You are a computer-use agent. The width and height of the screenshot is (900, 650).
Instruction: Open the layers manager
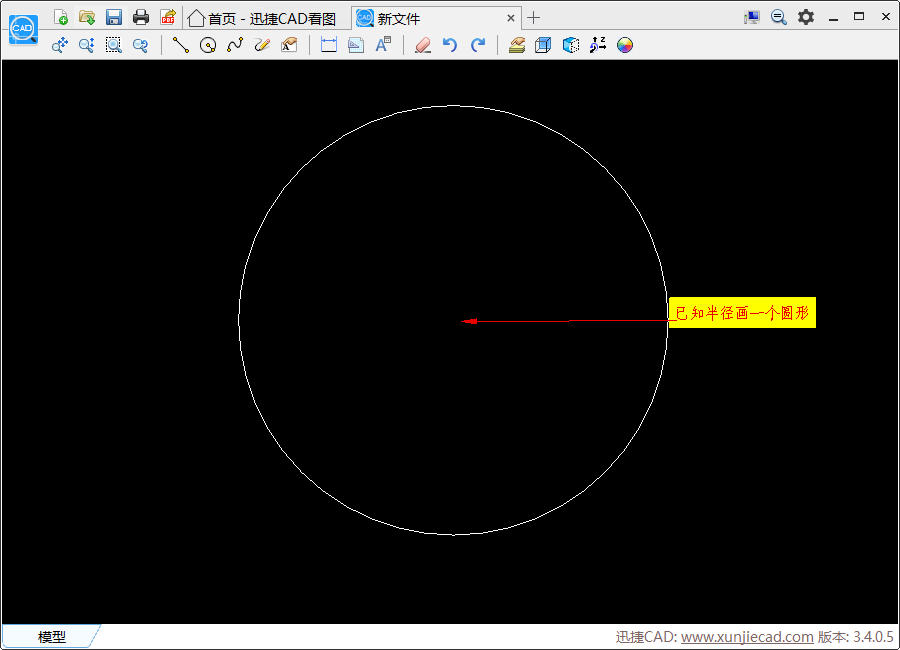coord(517,45)
